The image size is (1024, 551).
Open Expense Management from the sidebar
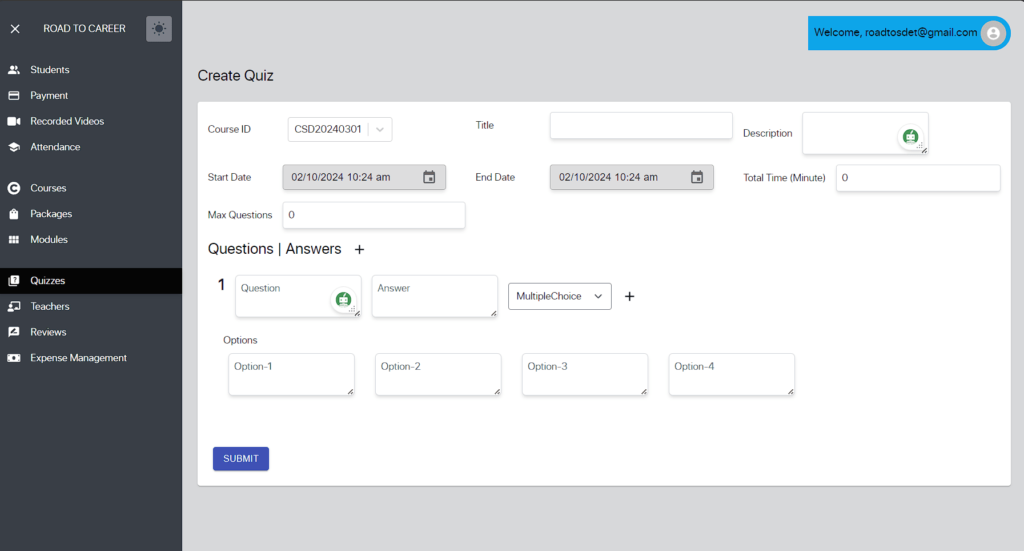pyautogui.click(x=78, y=358)
